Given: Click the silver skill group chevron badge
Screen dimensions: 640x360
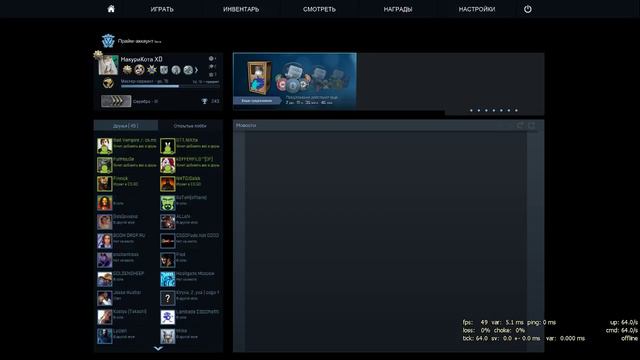Looking at the screenshot, I should tap(116, 101).
